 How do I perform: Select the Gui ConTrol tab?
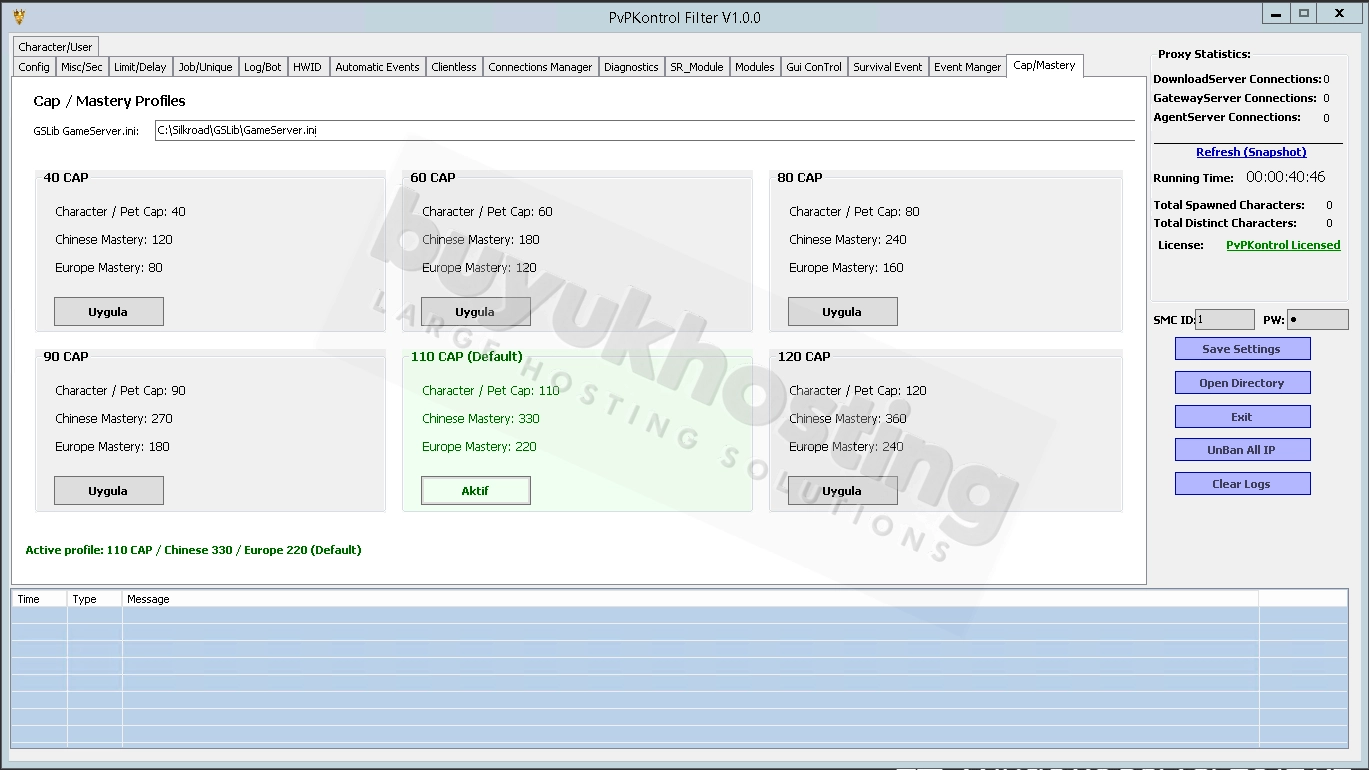pyautogui.click(x=814, y=67)
